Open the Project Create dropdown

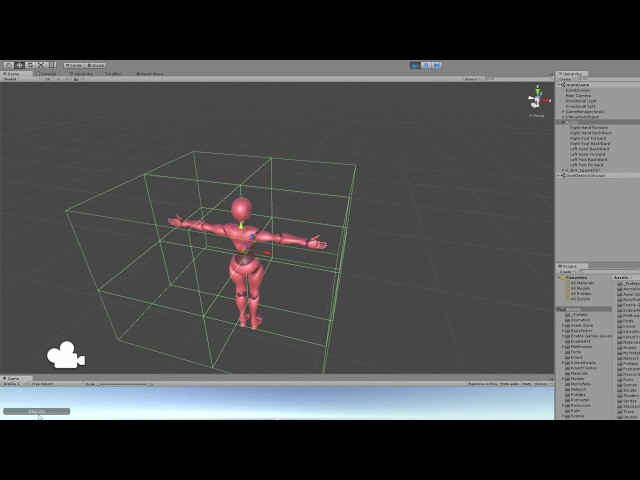pos(567,271)
